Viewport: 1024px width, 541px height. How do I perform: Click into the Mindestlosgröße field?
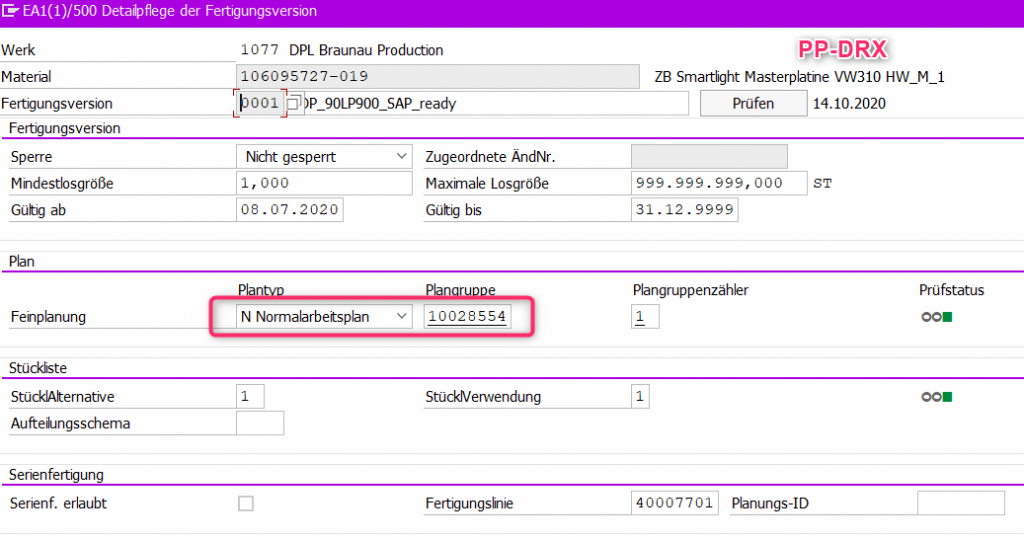click(x=324, y=184)
